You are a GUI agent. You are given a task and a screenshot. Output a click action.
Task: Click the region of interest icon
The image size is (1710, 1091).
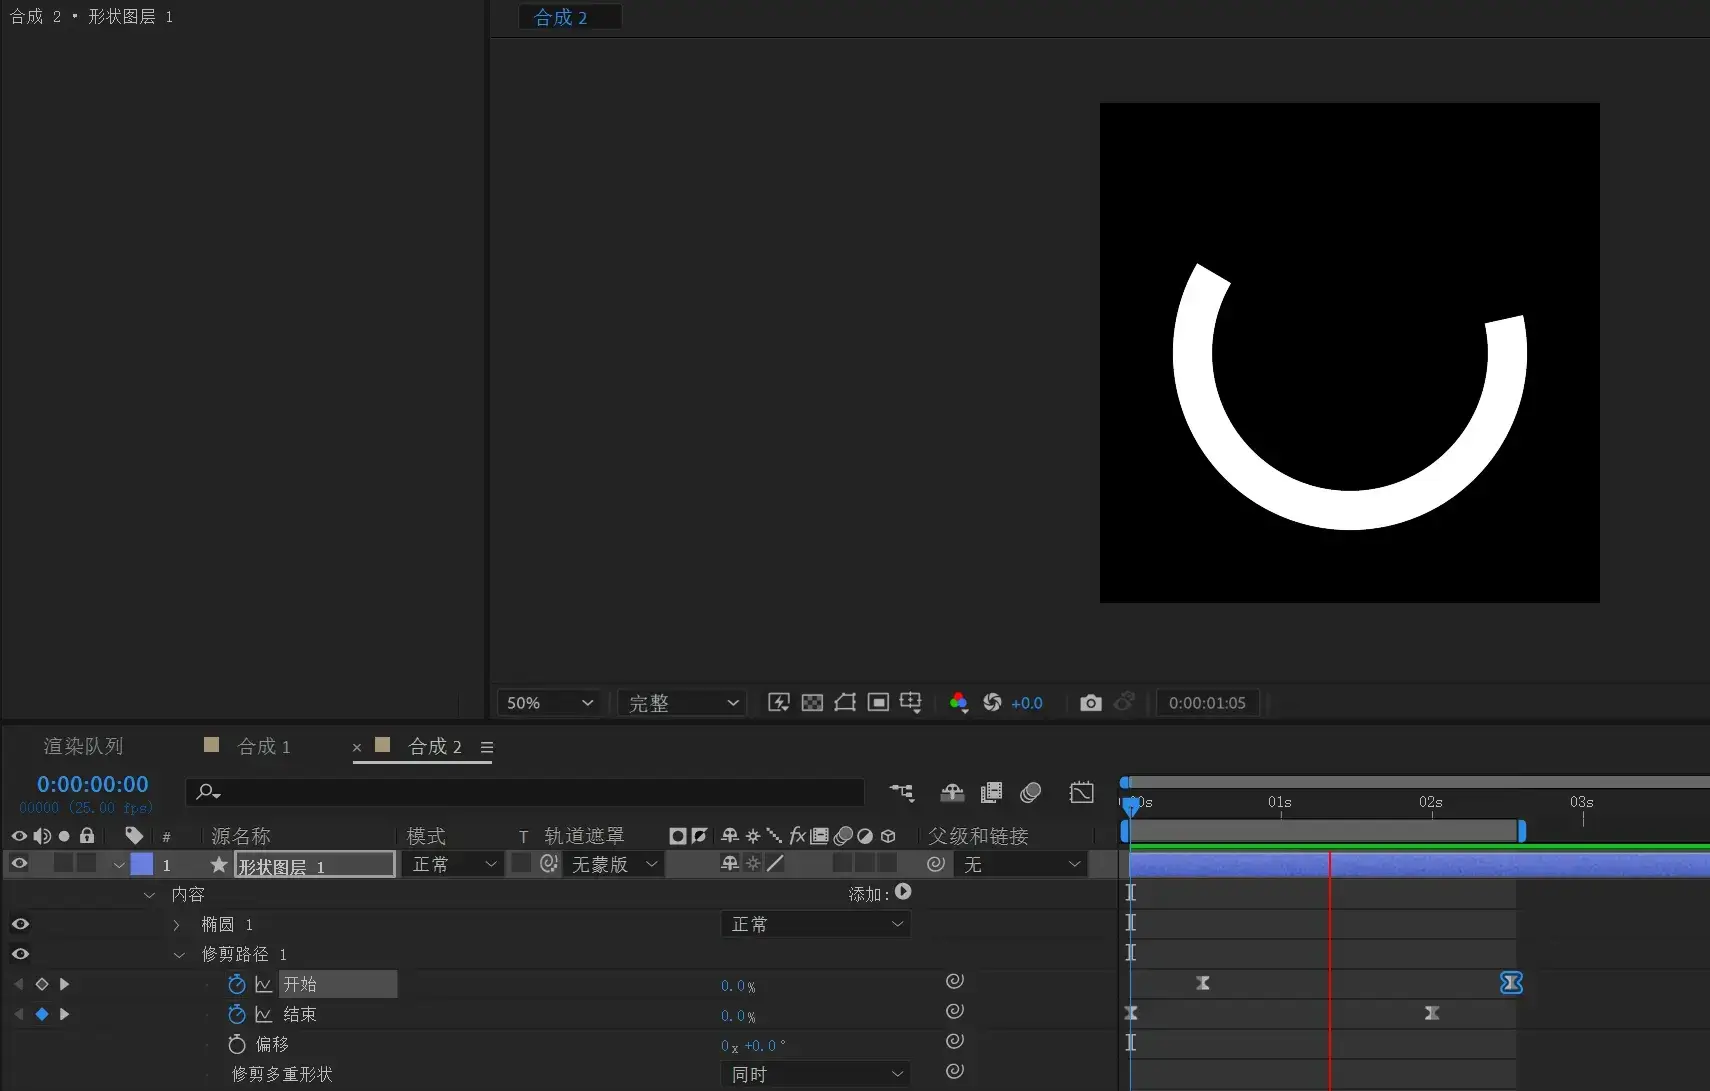[878, 703]
